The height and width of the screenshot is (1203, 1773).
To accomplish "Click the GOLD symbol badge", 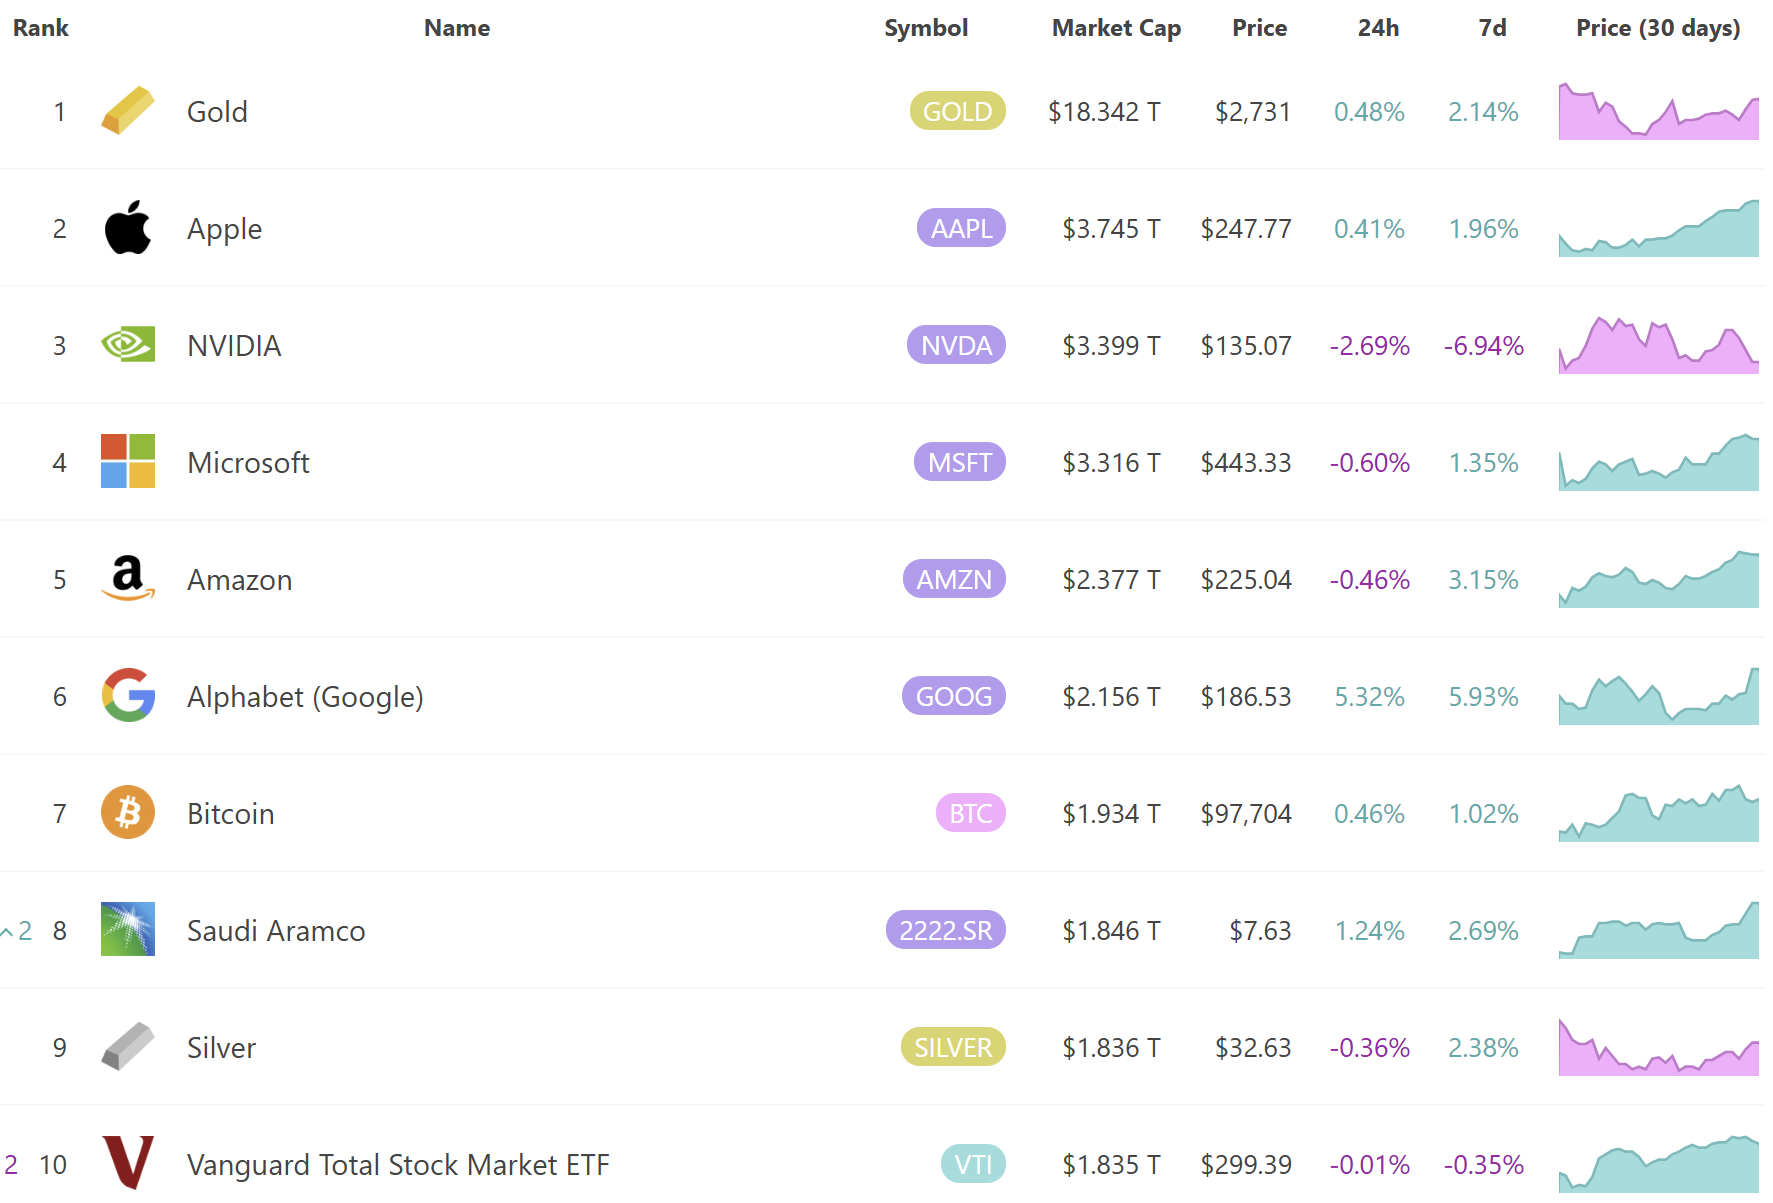I will pos(957,111).
